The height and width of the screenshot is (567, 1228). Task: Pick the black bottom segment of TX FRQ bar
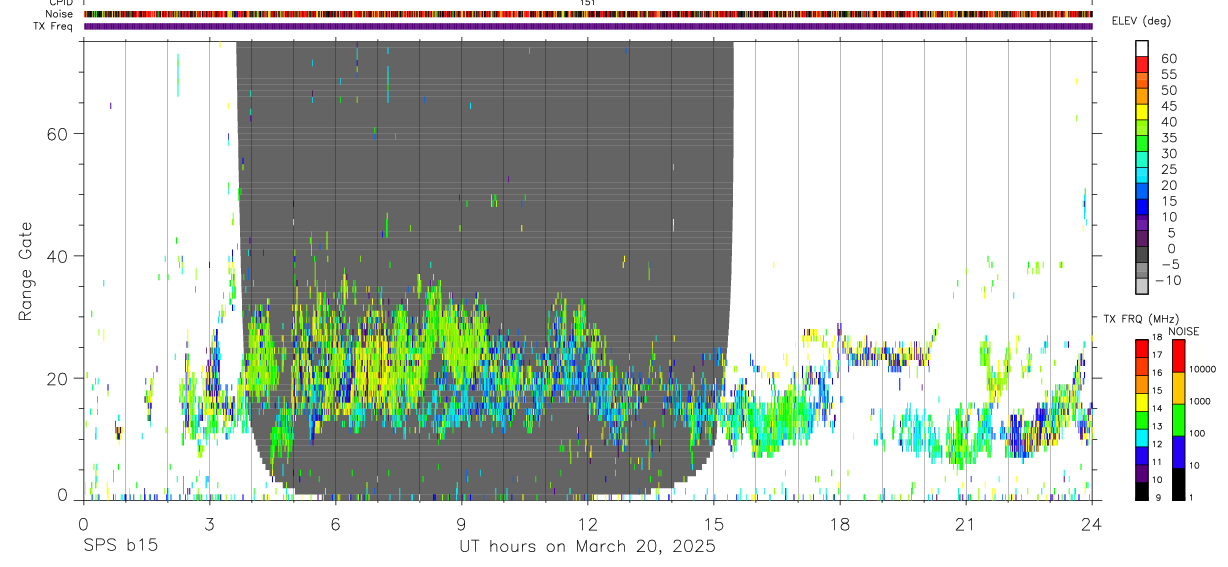click(1142, 490)
